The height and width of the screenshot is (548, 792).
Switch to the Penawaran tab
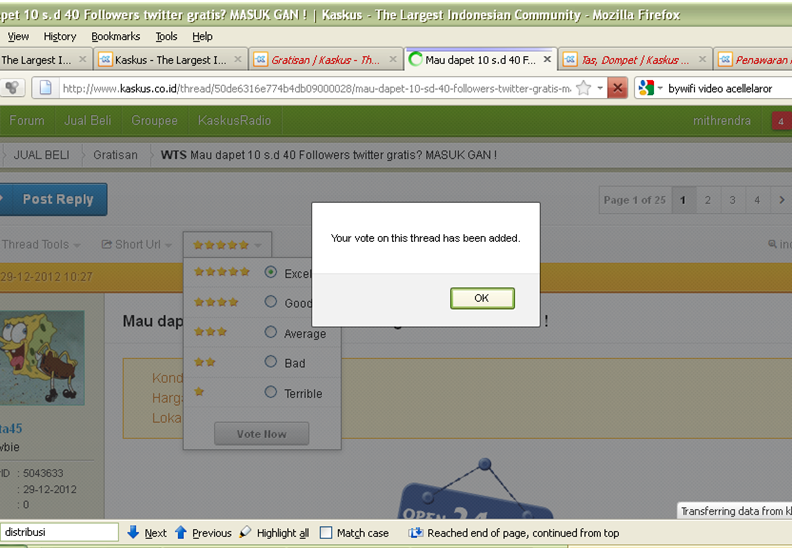[x=753, y=60]
